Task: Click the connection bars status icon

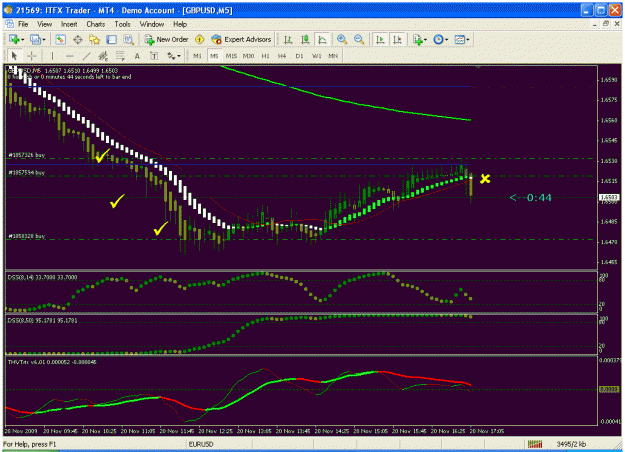Action: pos(535,444)
